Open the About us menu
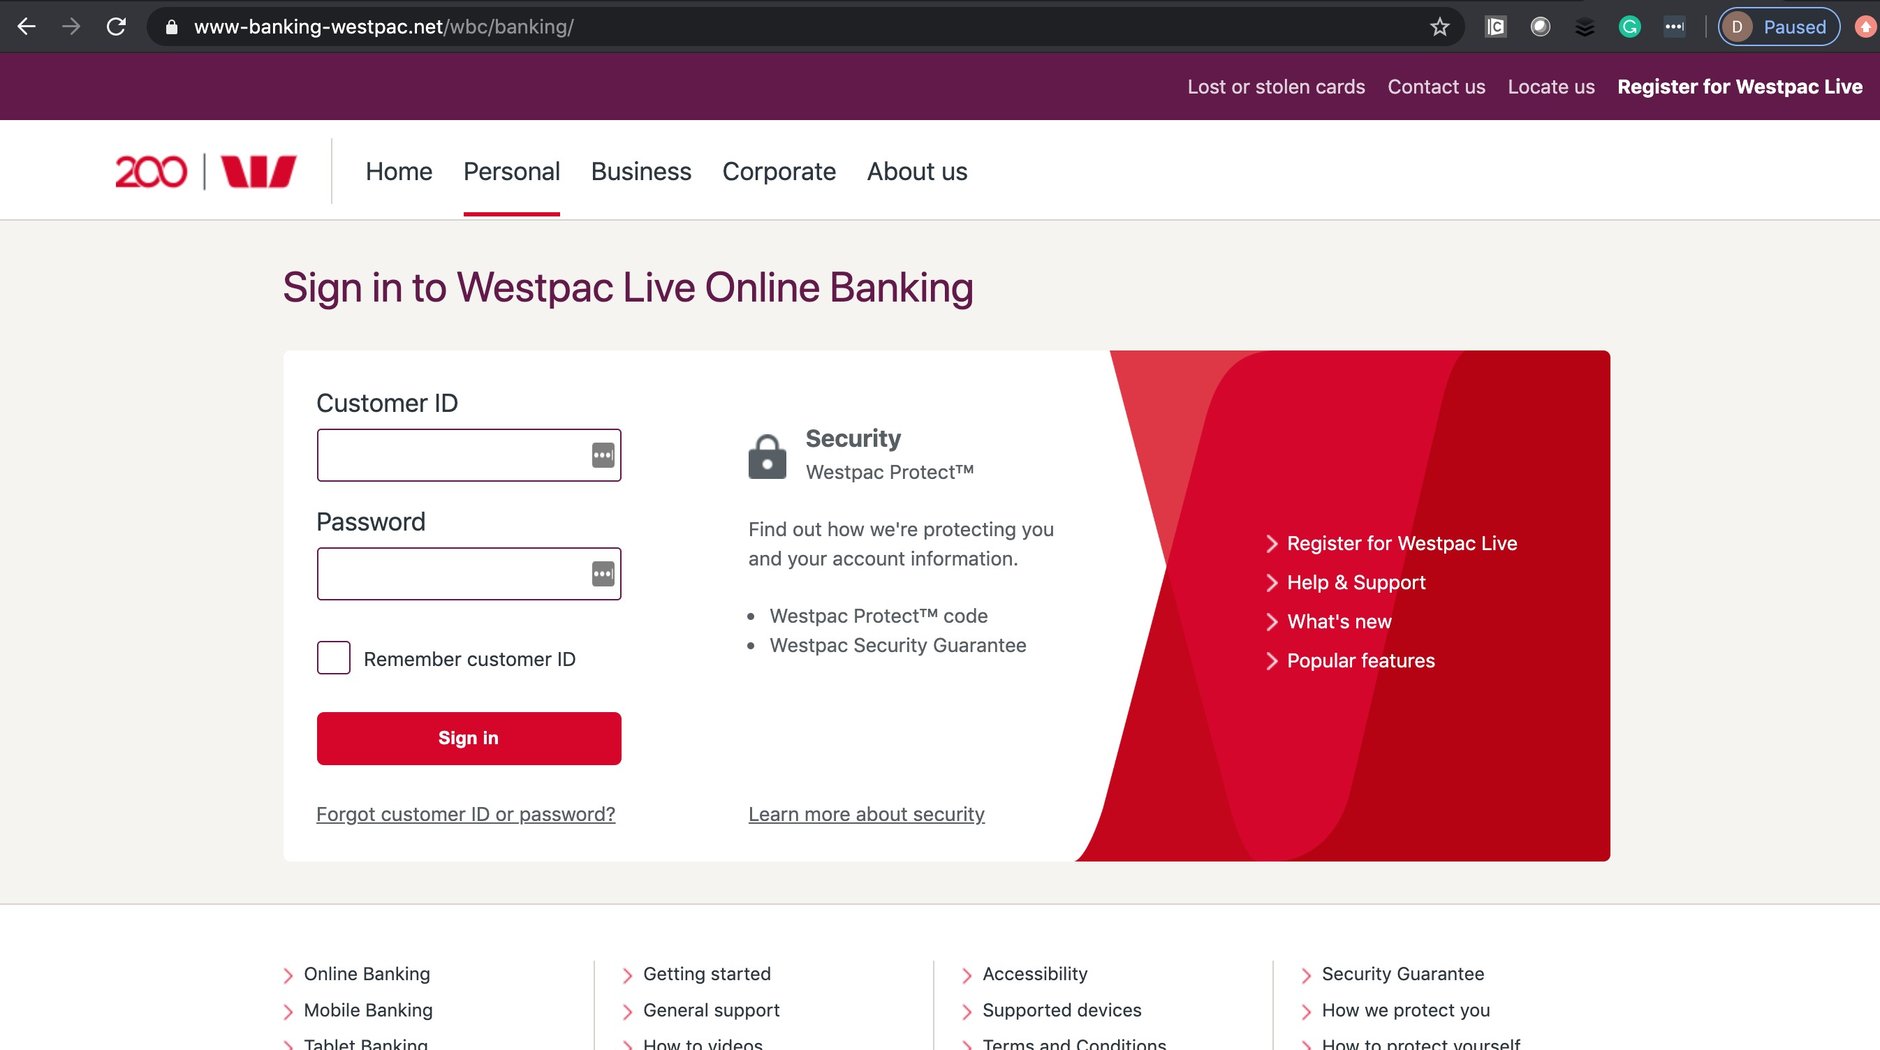The image size is (1880, 1050). pyautogui.click(x=916, y=171)
